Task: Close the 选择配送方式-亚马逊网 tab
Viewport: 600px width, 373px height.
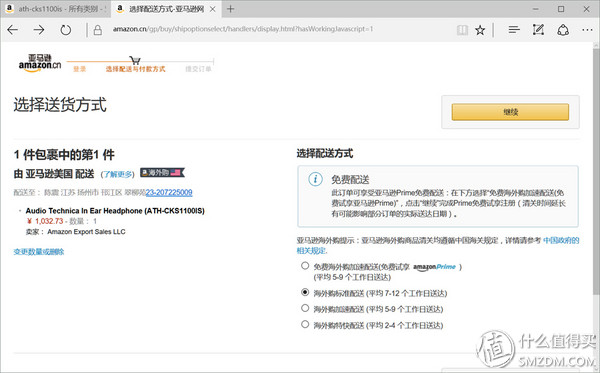Action: [x=213, y=9]
